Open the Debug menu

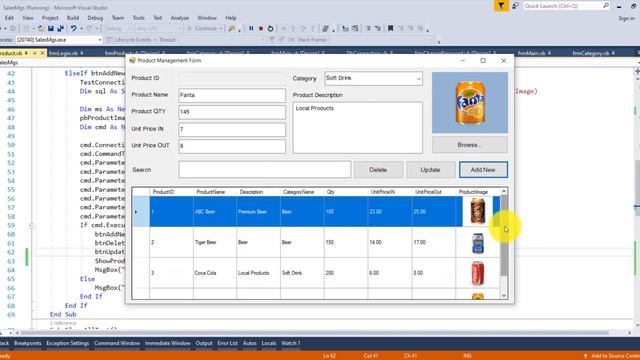[x=95, y=18]
